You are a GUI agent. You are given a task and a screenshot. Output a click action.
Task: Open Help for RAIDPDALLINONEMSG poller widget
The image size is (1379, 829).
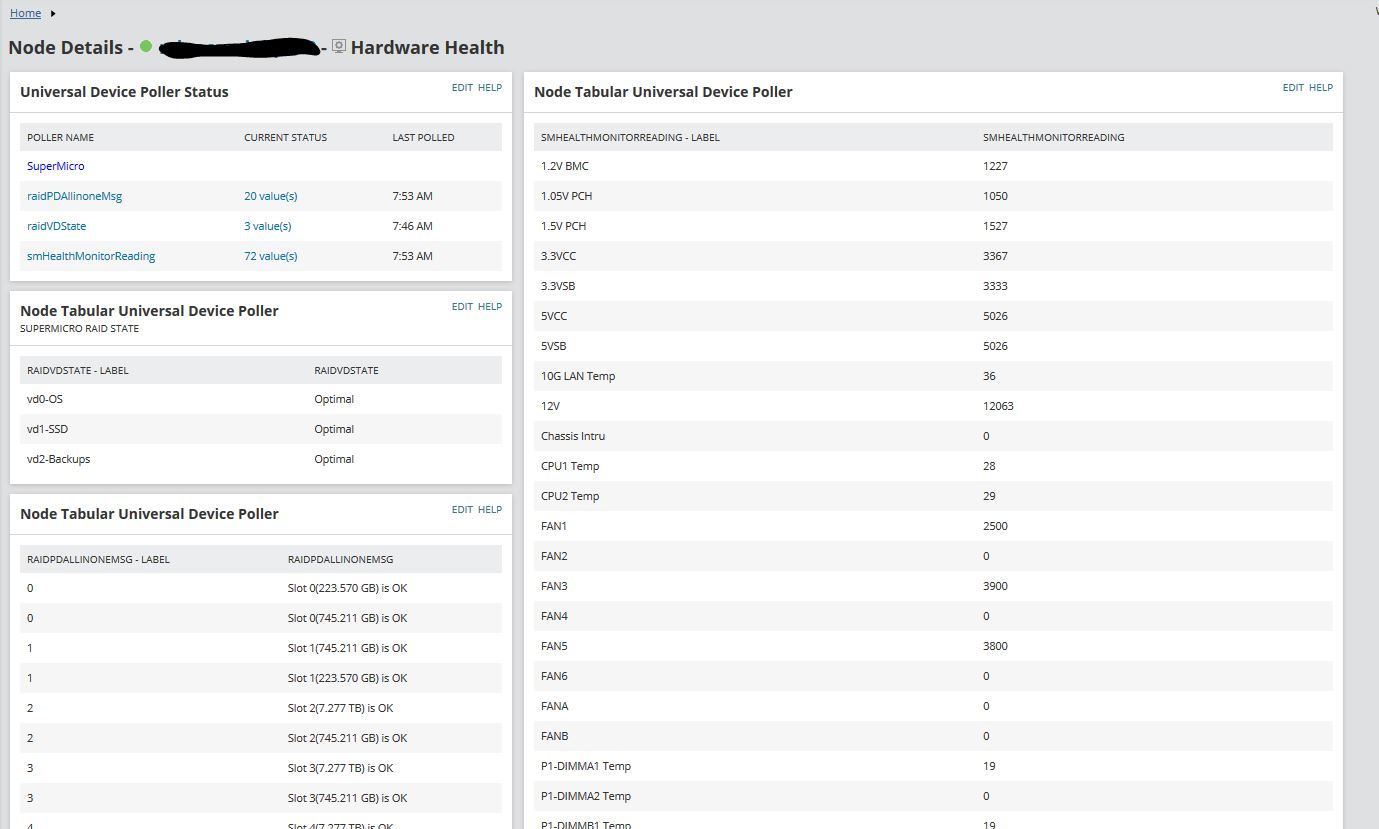tap(490, 510)
